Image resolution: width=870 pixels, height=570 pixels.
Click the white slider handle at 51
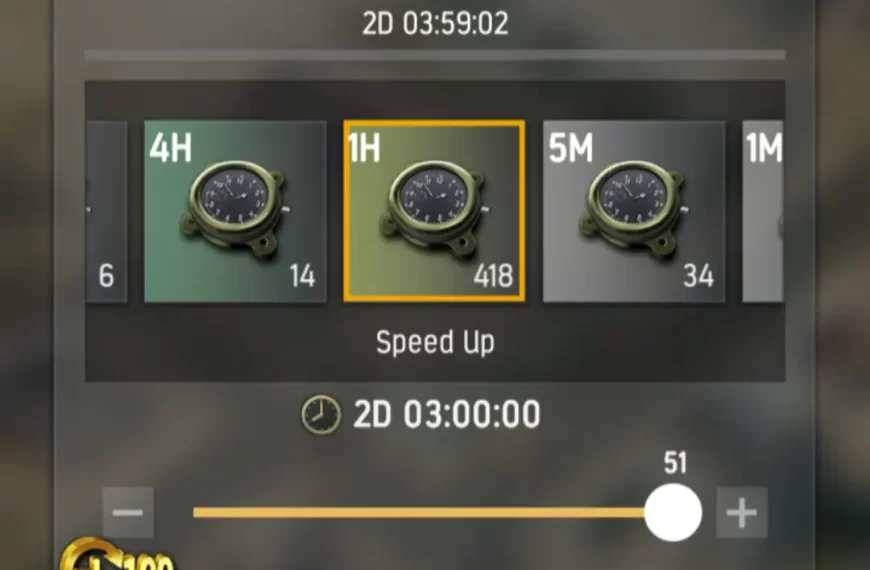[x=673, y=512]
